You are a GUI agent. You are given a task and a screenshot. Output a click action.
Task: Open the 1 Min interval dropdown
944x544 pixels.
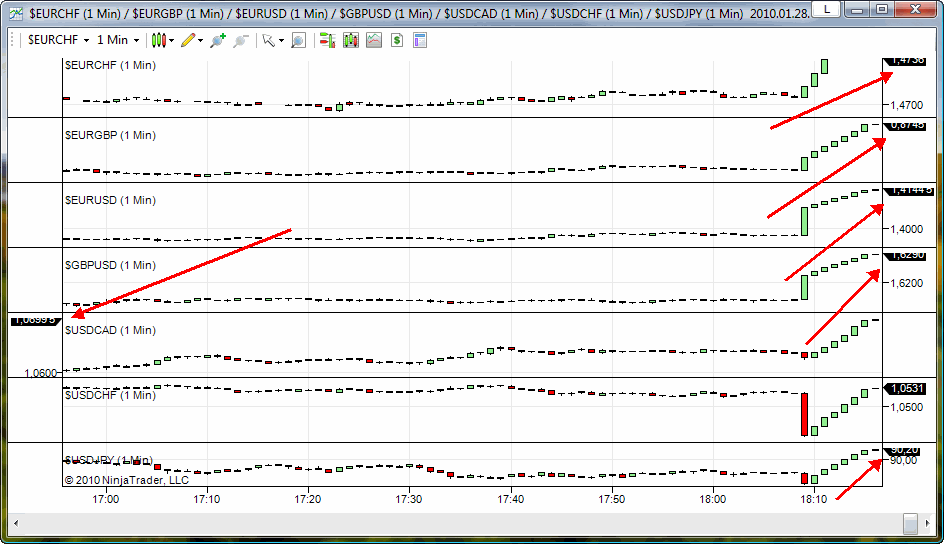pyautogui.click(x=118, y=40)
